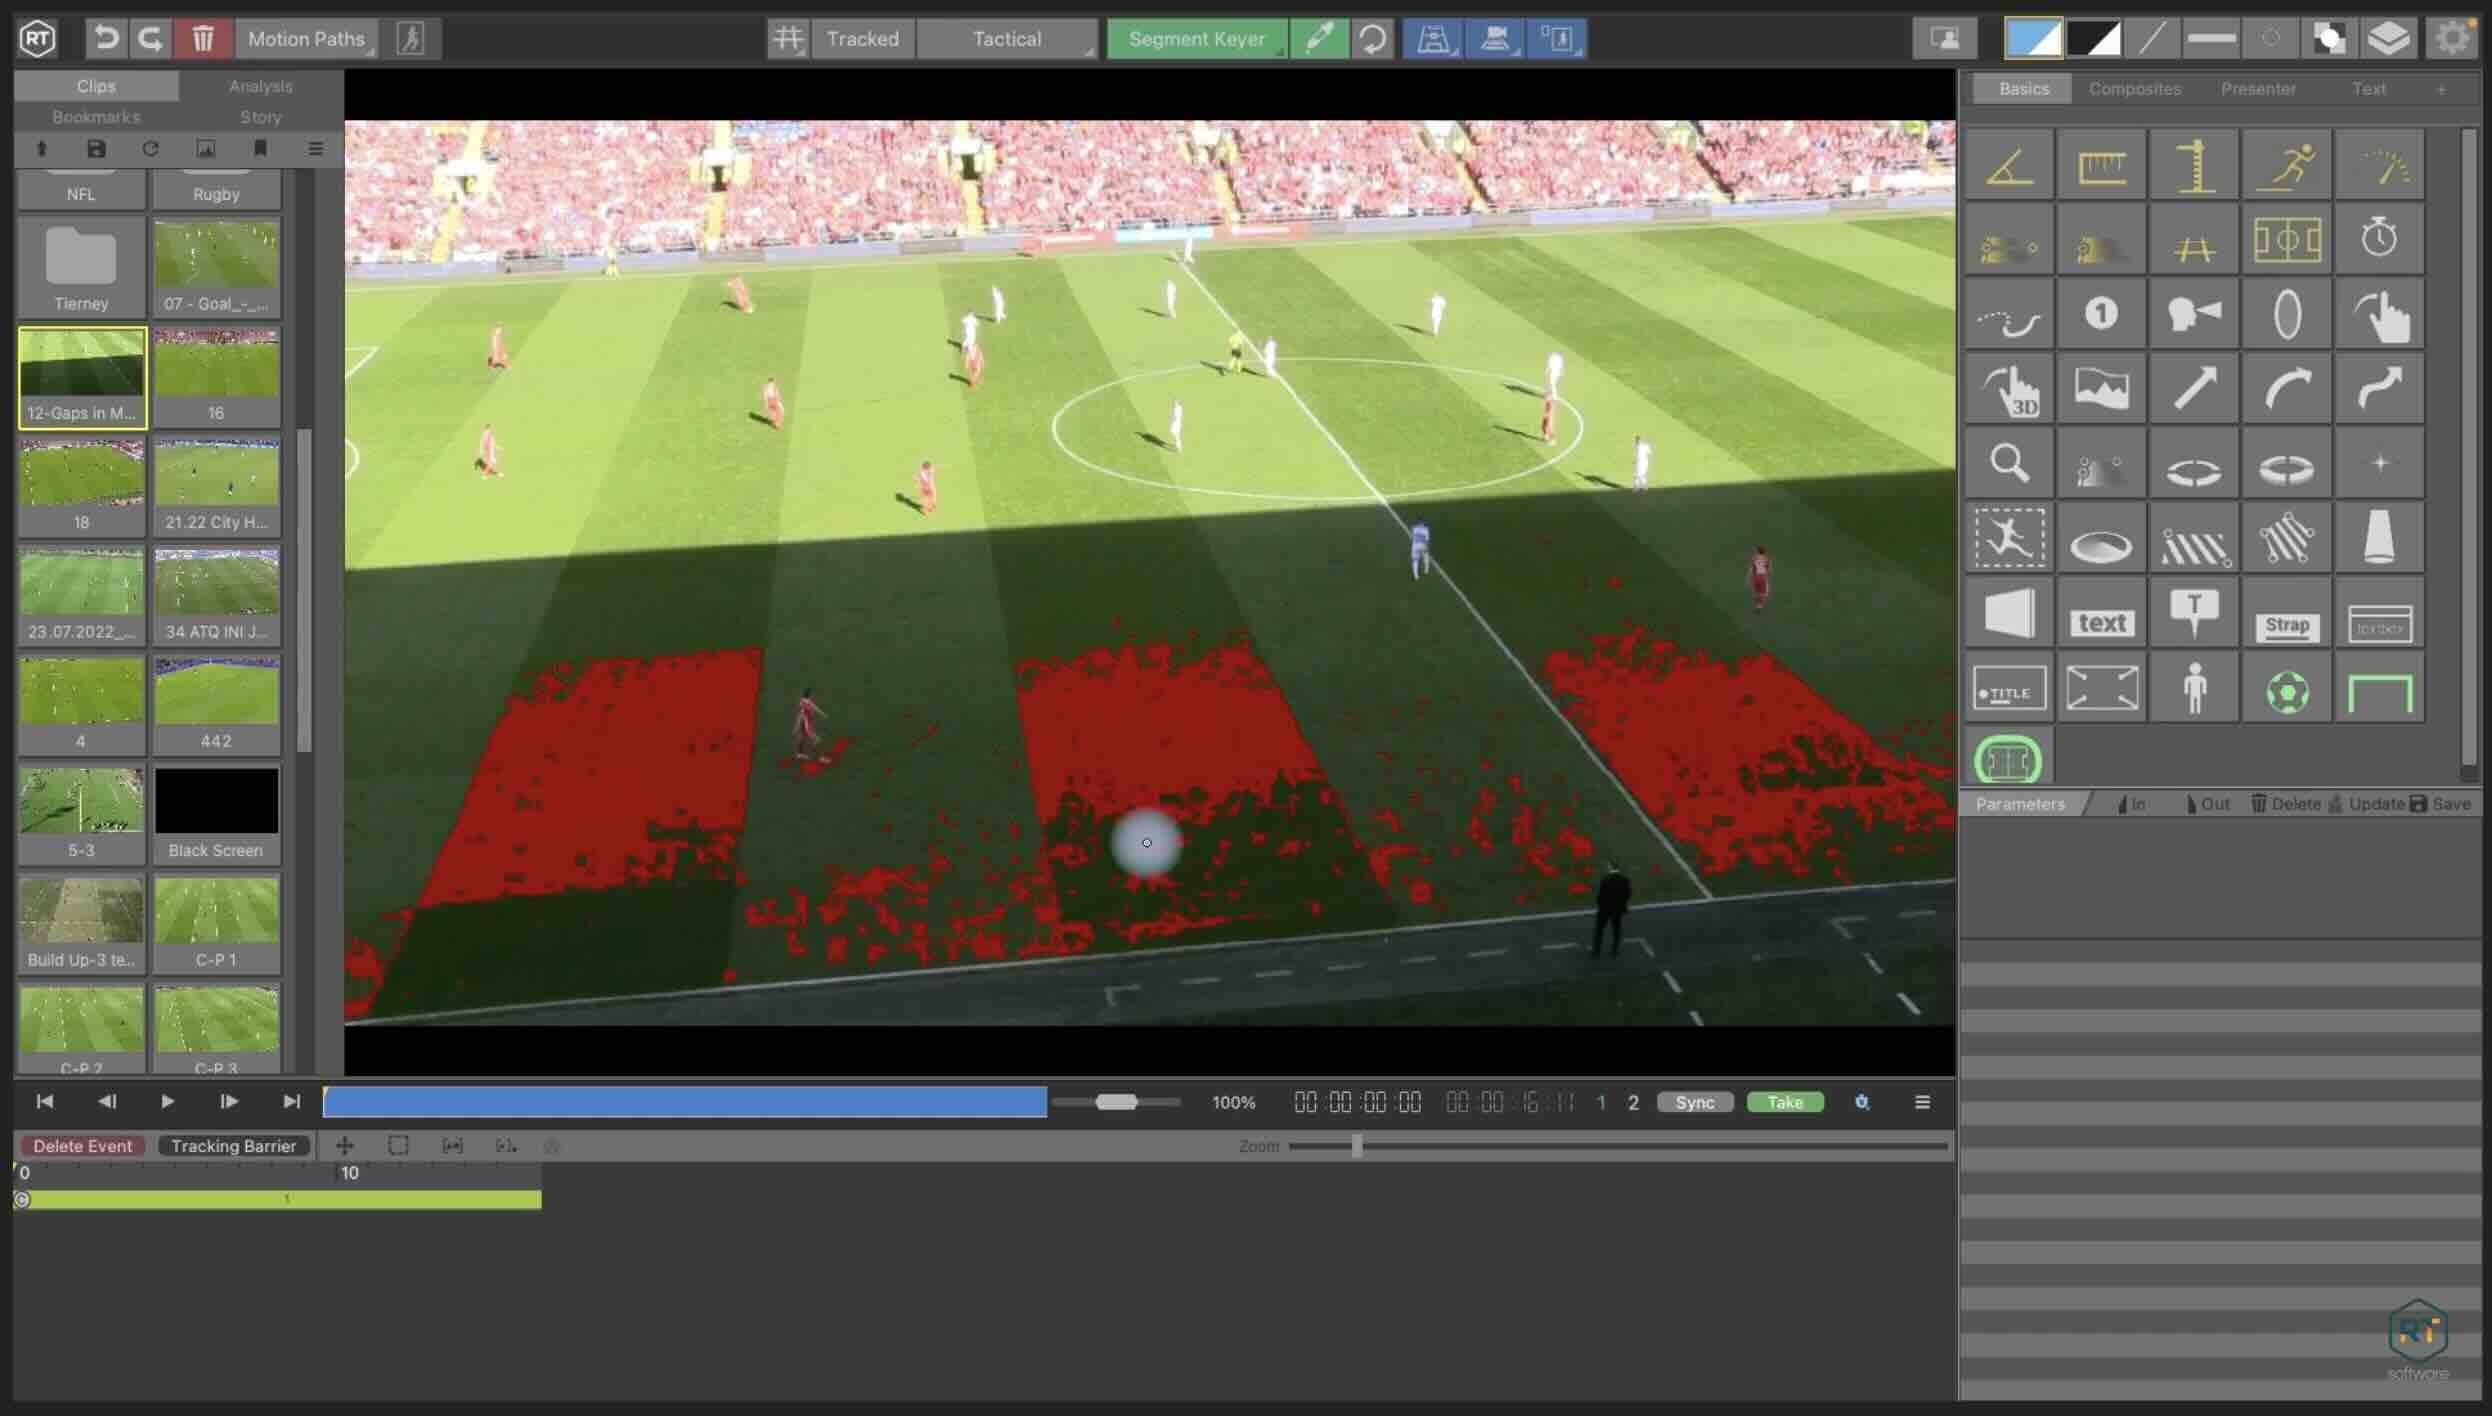Open the football pitch overlay tool
Image resolution: width=2492 pixels, height=1416 pixels.
pyautogui.click(x=2288, y=238)
